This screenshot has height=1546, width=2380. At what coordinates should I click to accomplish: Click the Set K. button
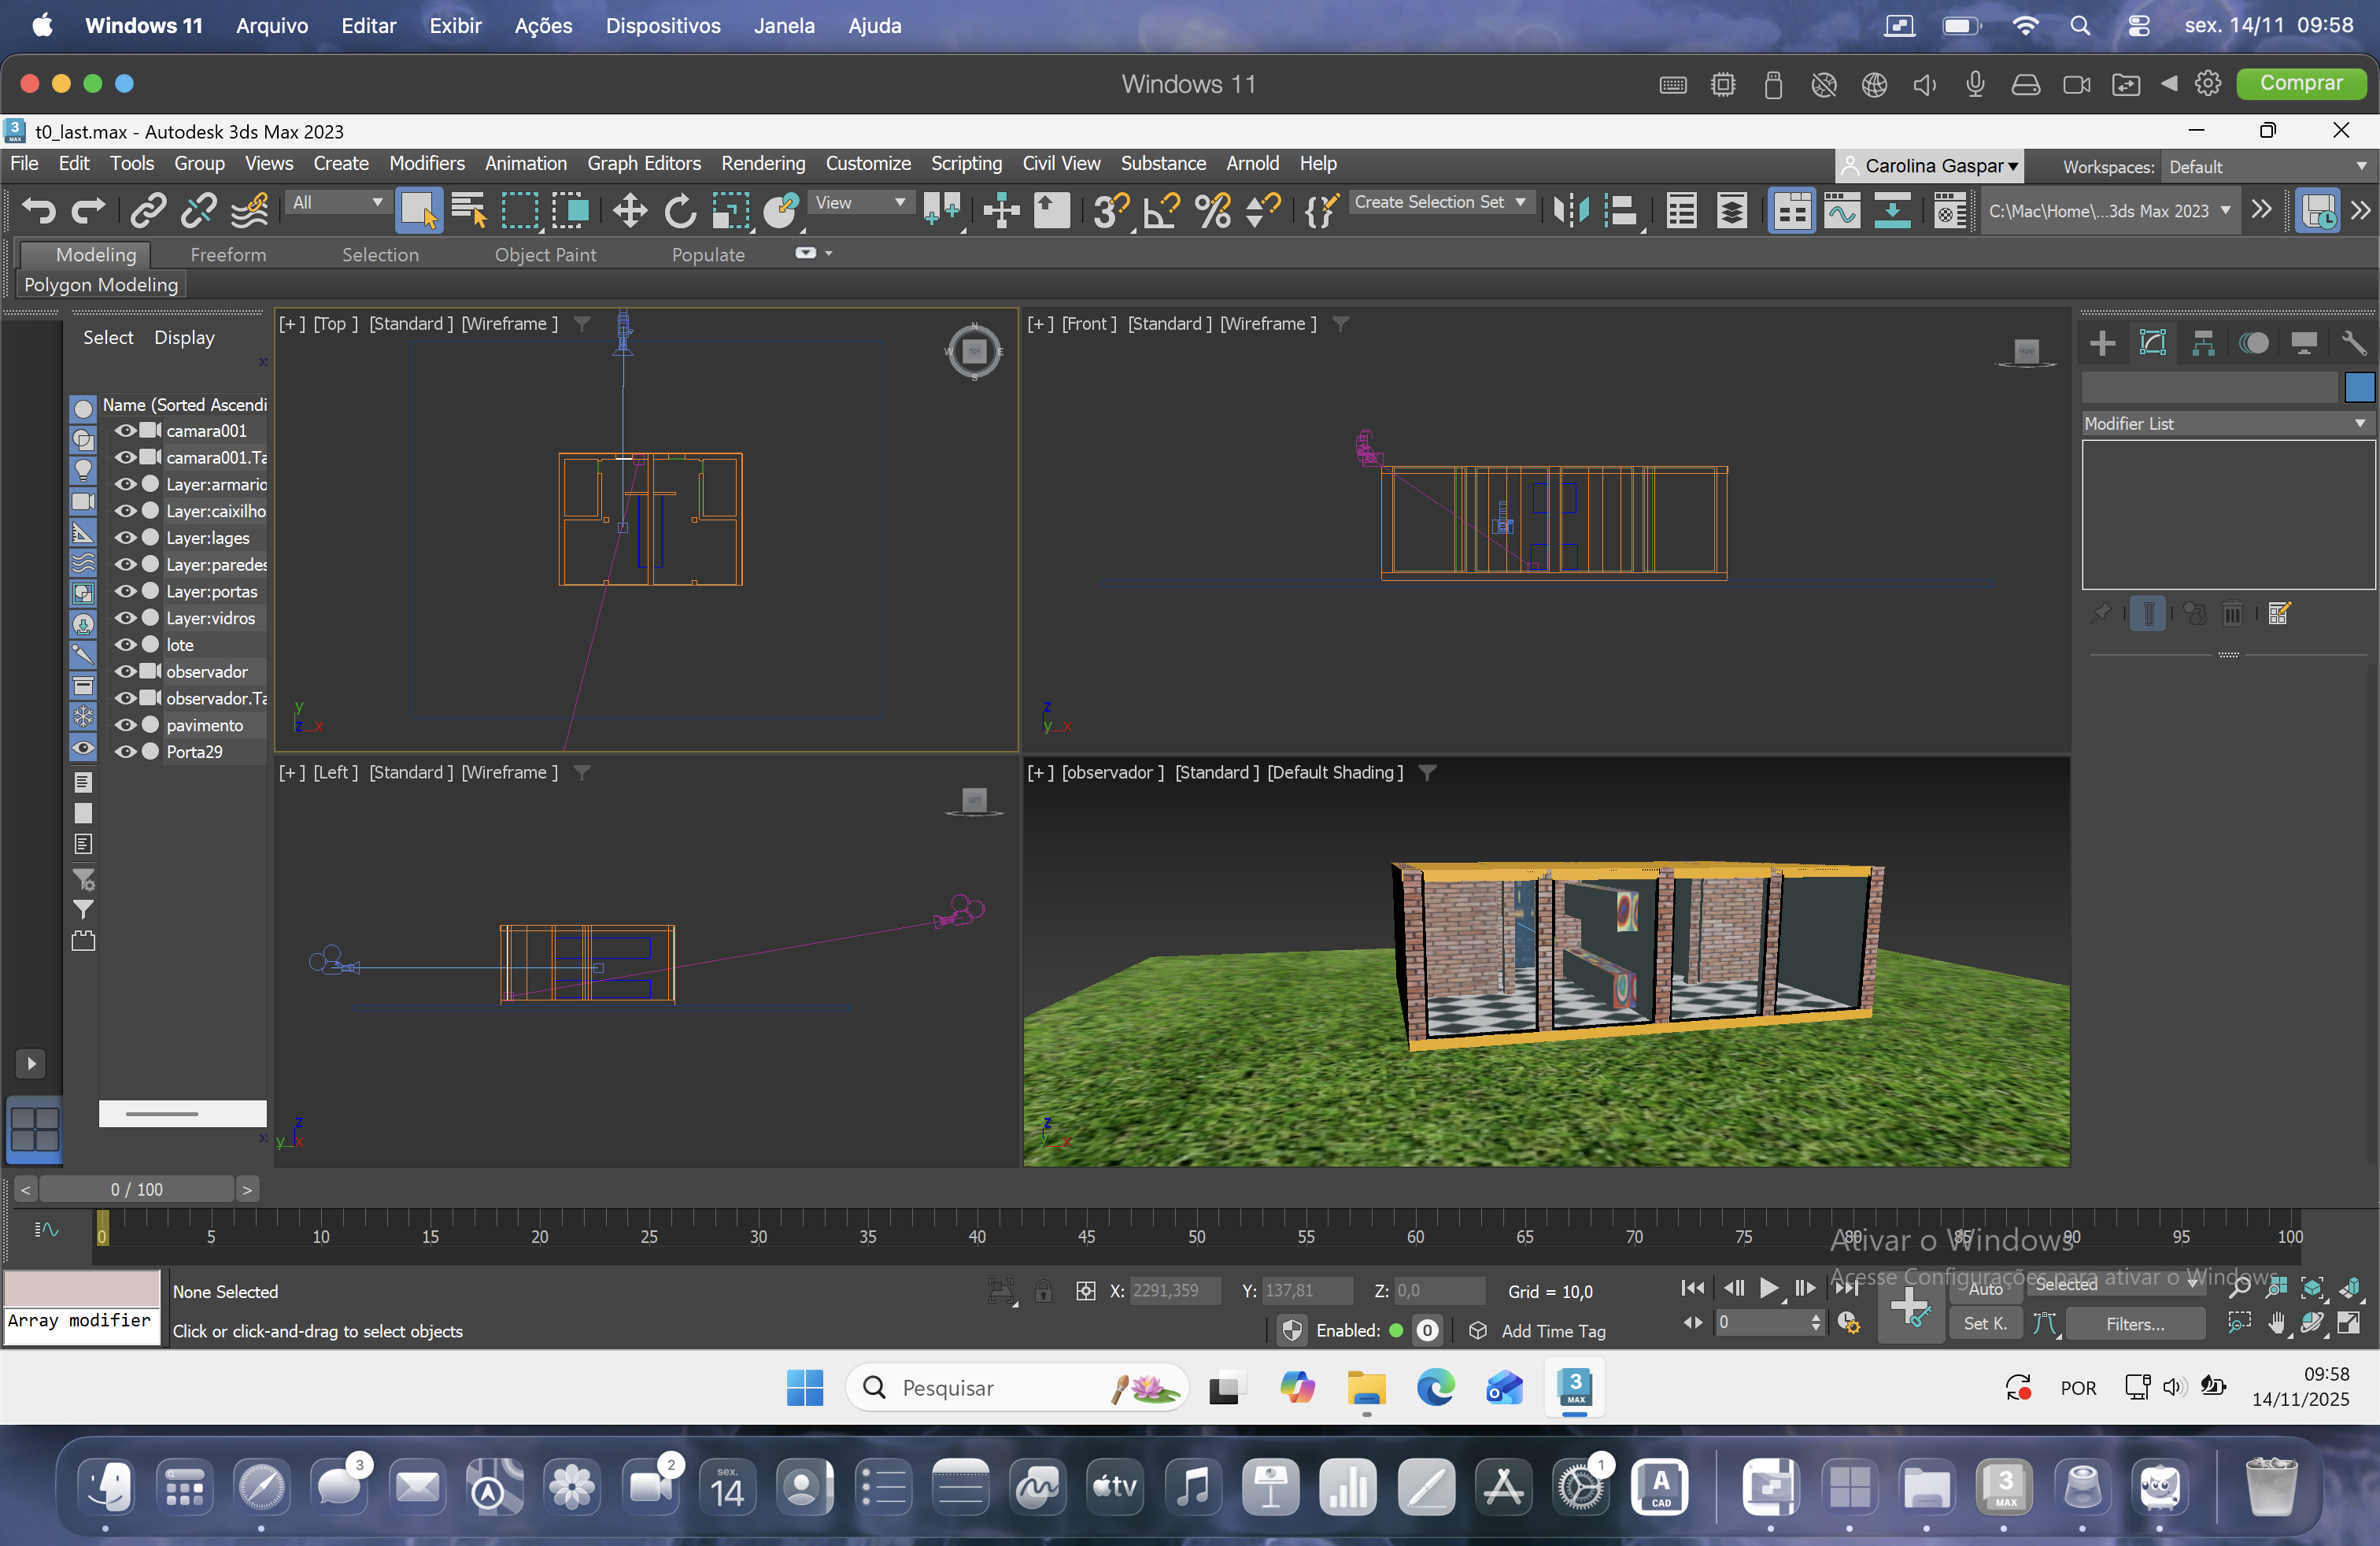1984,1323
